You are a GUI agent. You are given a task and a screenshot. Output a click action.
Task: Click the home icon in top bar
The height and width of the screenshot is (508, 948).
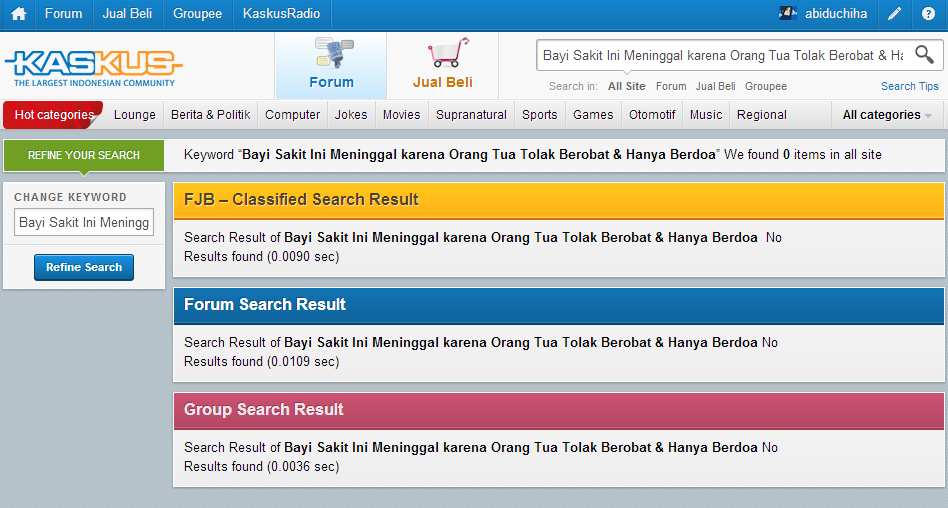pos(19,14)
